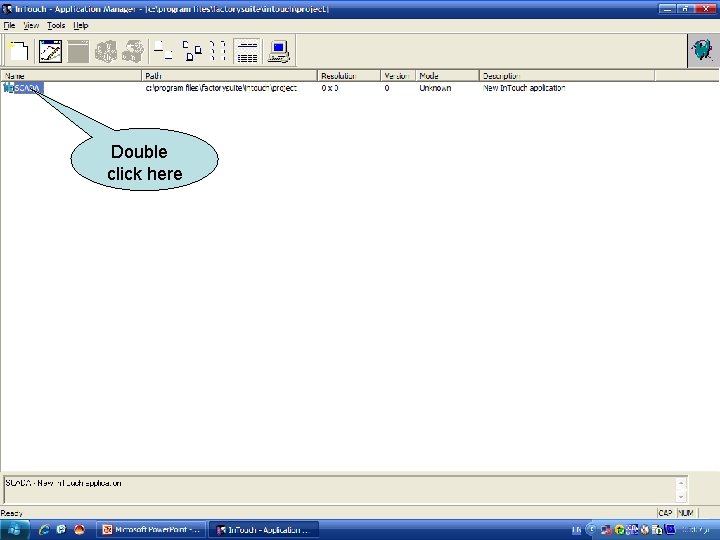Sort by the Resolution column header
Viewport: 720px width, 540px height.
point(349,76)
